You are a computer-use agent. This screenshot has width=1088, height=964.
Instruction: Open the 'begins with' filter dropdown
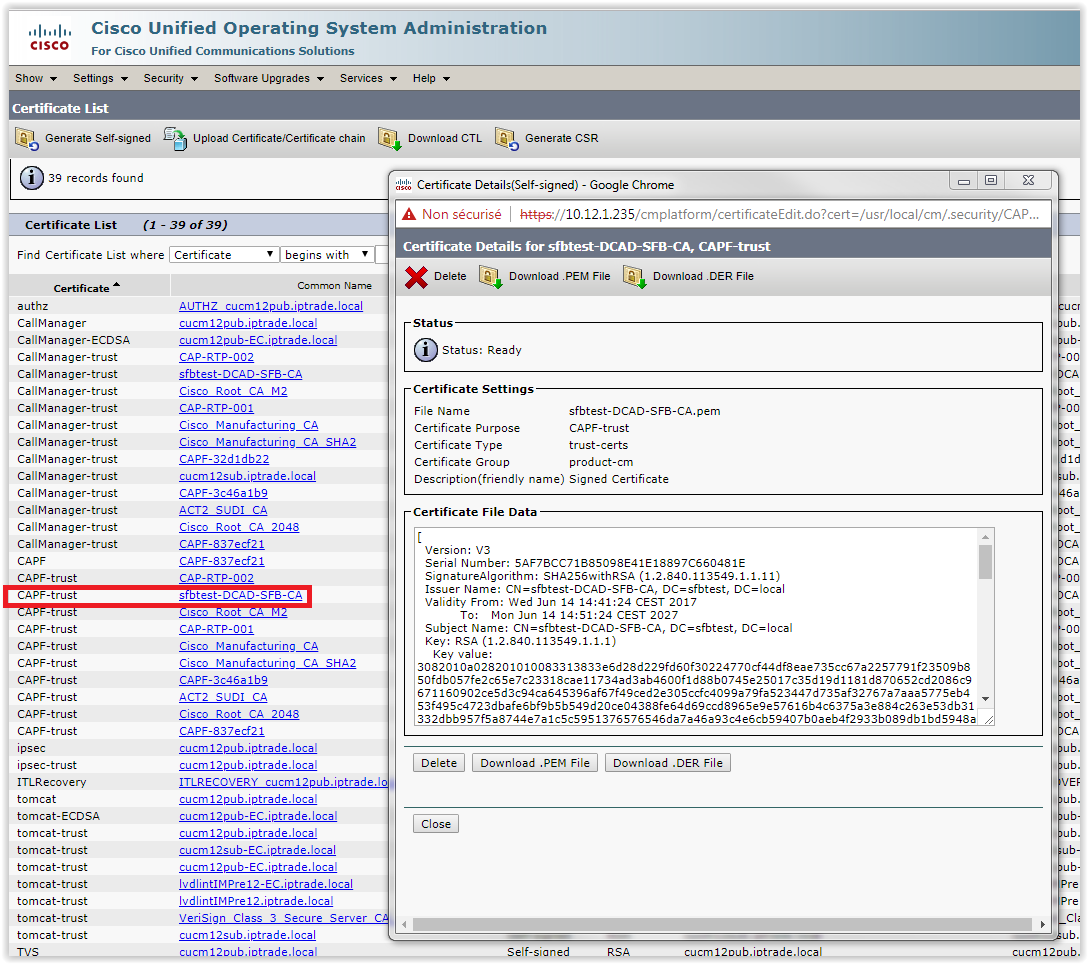coord(327,255)
